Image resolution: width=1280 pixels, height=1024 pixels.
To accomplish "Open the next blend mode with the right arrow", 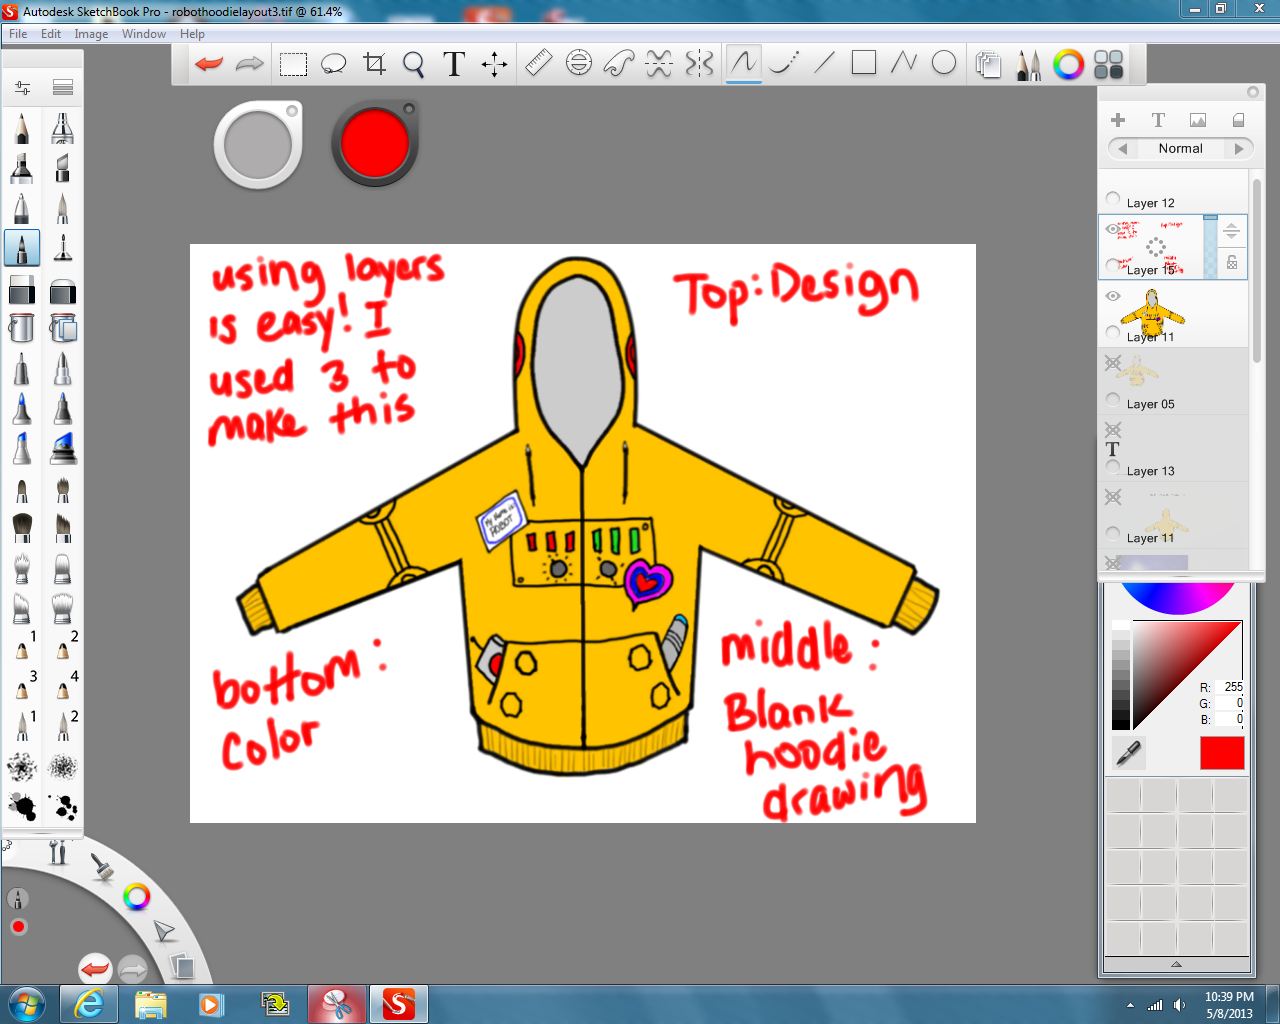I will (x=1240, y=148).
